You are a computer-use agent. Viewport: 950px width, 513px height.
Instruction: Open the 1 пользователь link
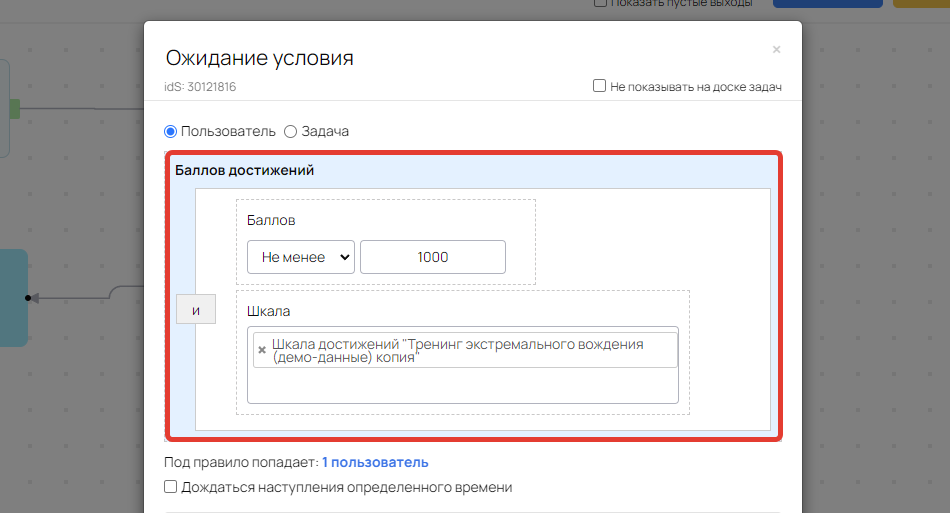coord(375,462)
